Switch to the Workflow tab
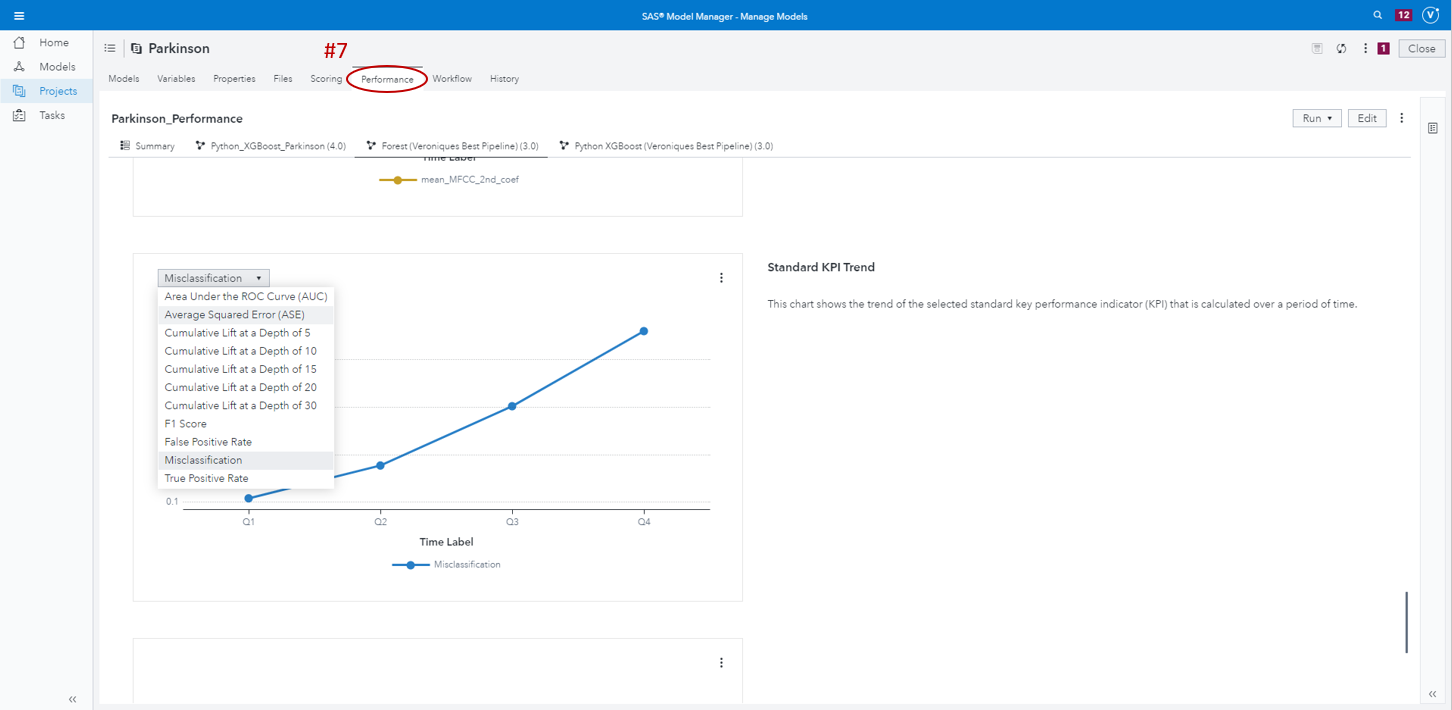The image size is (1452, 710). click(x=451, y=78)
